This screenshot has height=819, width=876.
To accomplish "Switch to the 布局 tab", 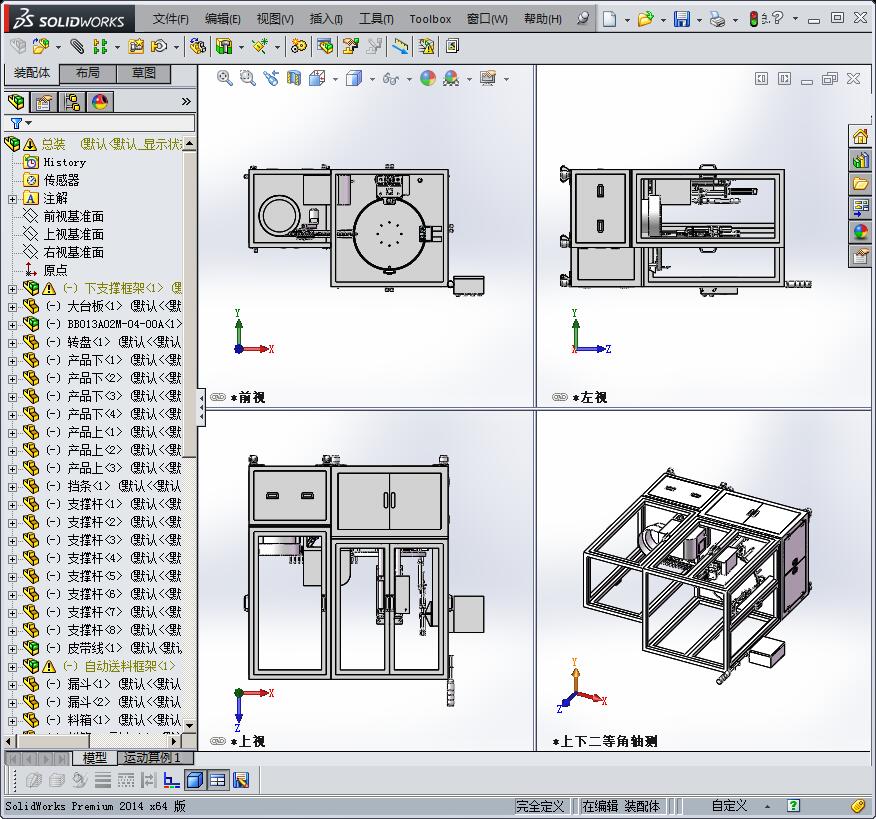I will coord(88,73).
